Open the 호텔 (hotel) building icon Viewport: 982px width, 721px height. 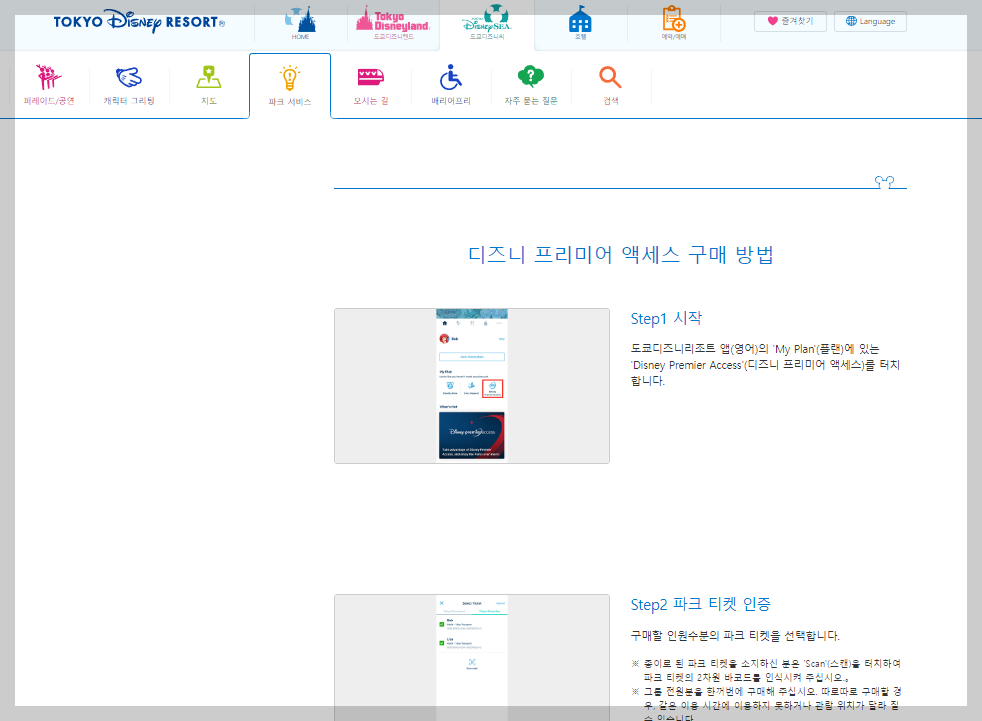coord(580,23)
